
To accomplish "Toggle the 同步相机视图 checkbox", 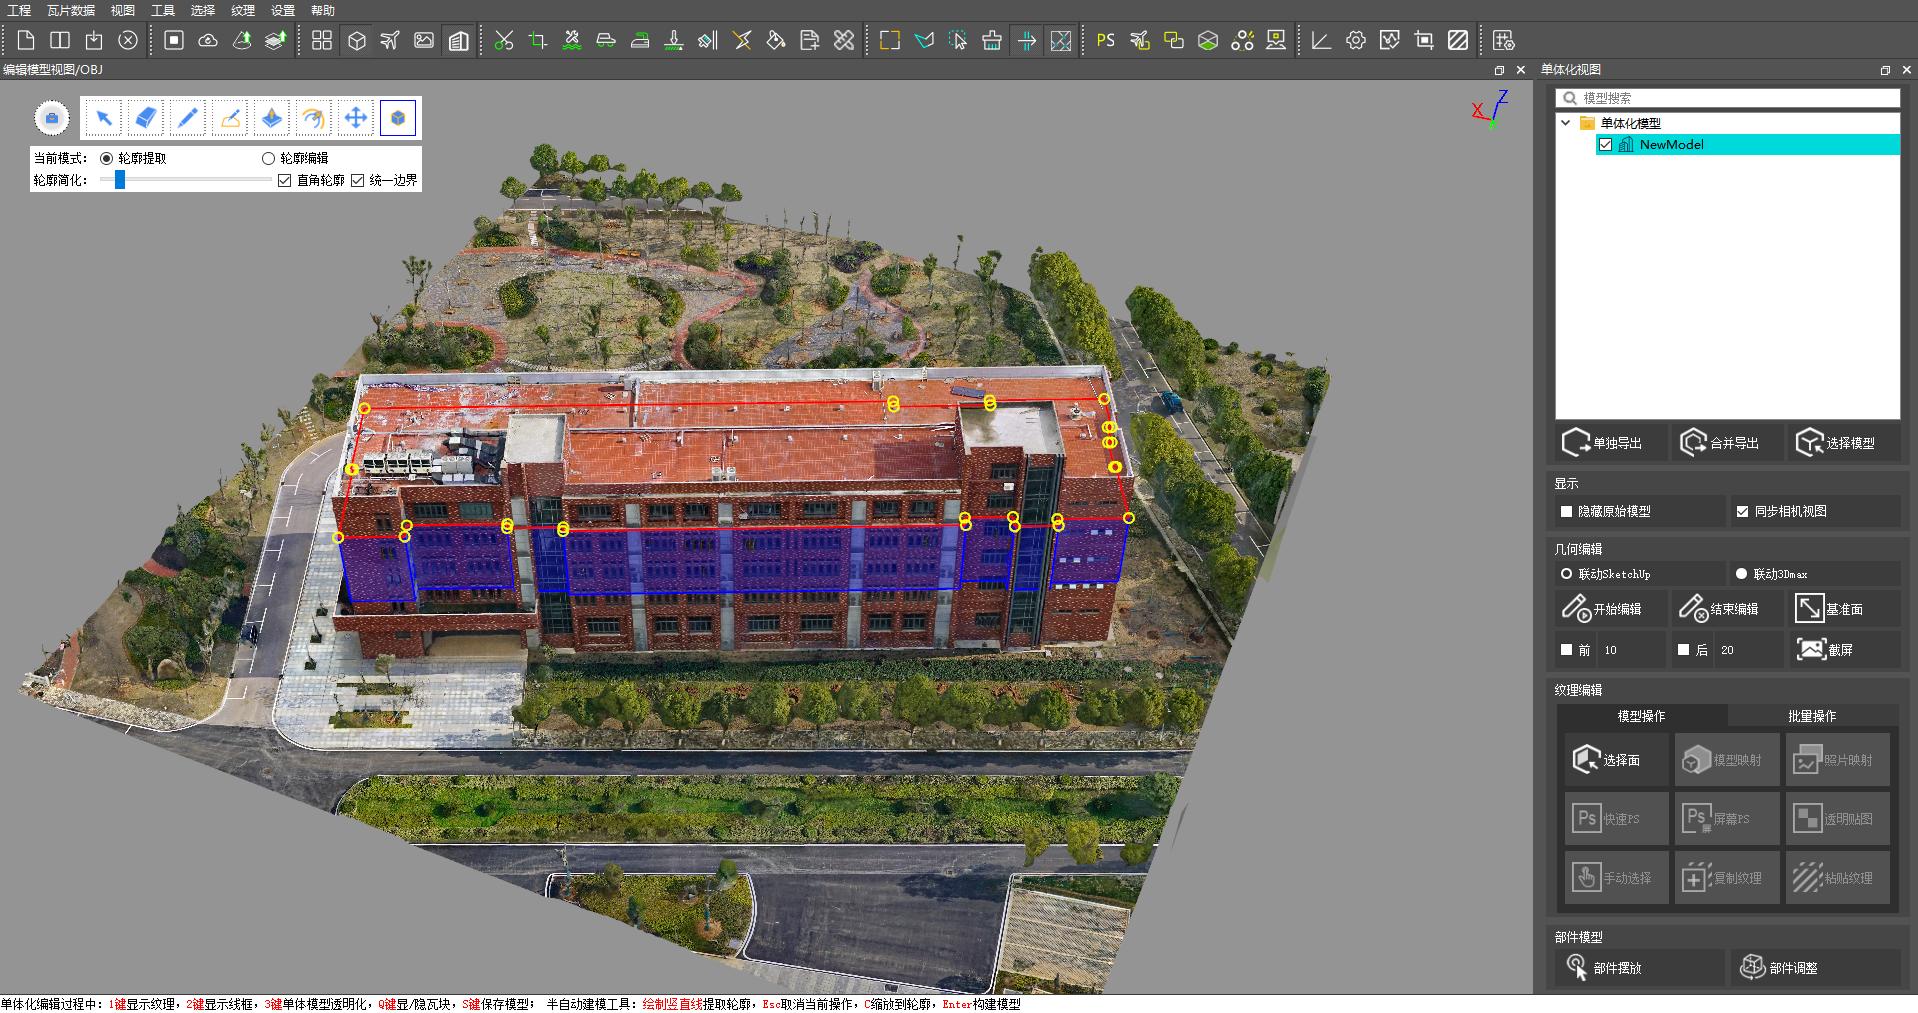I will tap(1743, 511).
